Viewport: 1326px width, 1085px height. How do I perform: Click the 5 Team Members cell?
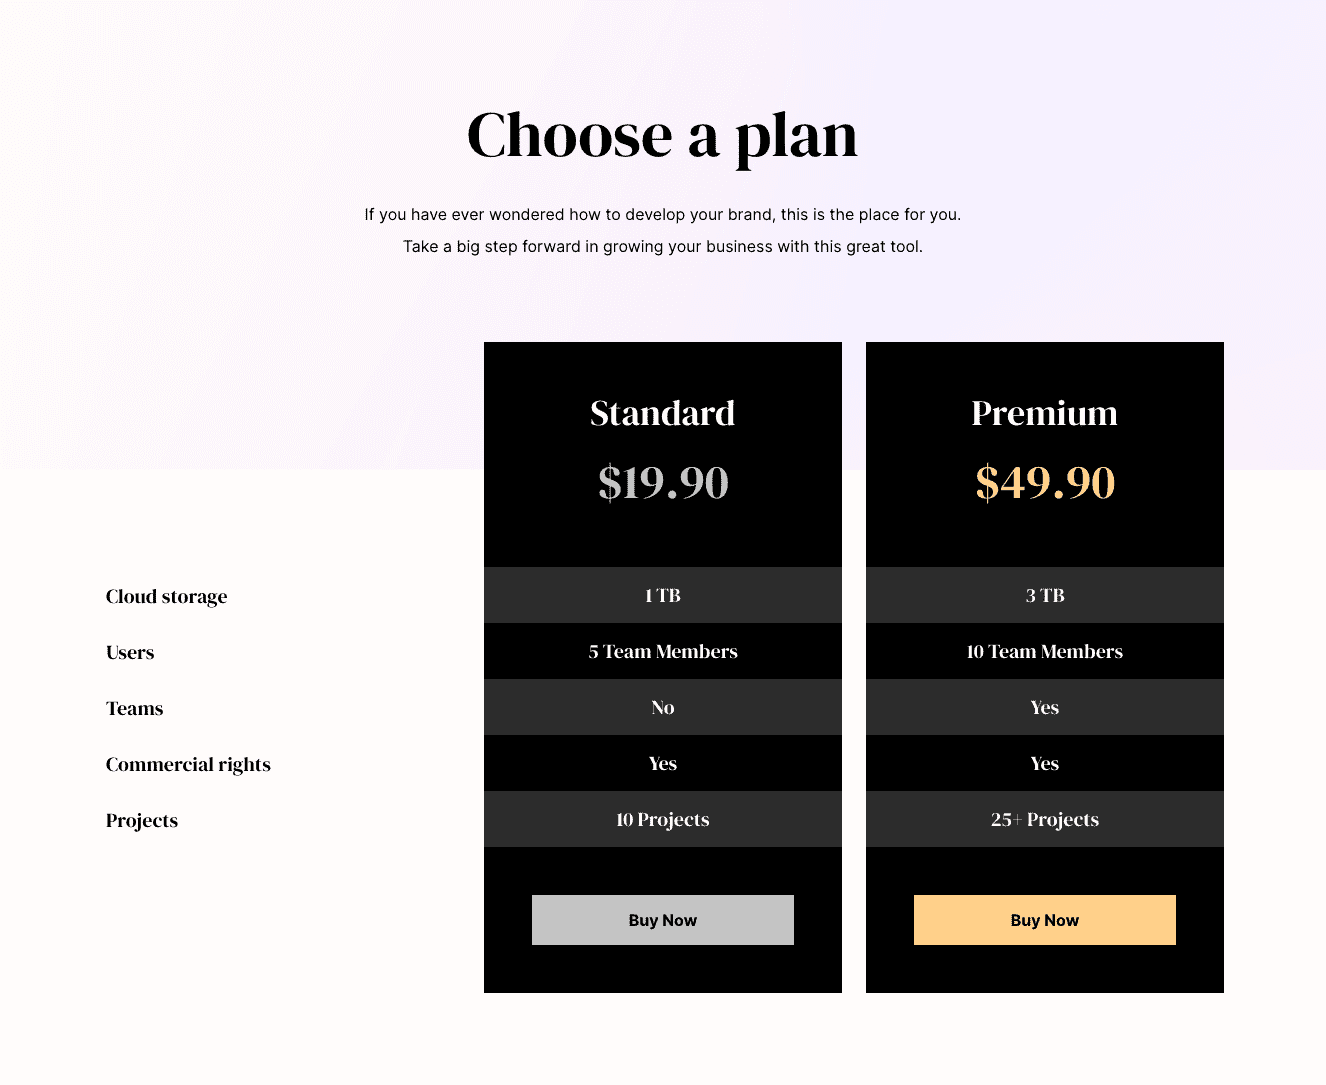663,651
